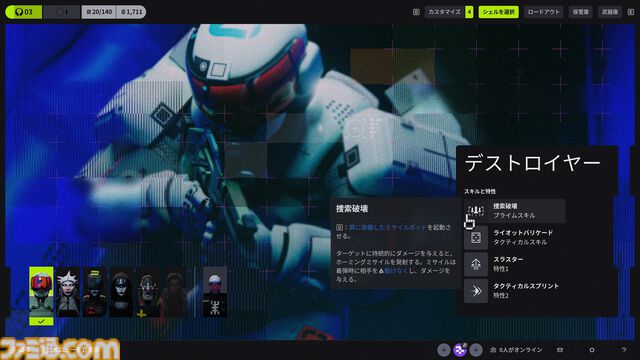Click the purple player emblem in the fireteam bar
This screenshot has width=640, height=360.
460,350
